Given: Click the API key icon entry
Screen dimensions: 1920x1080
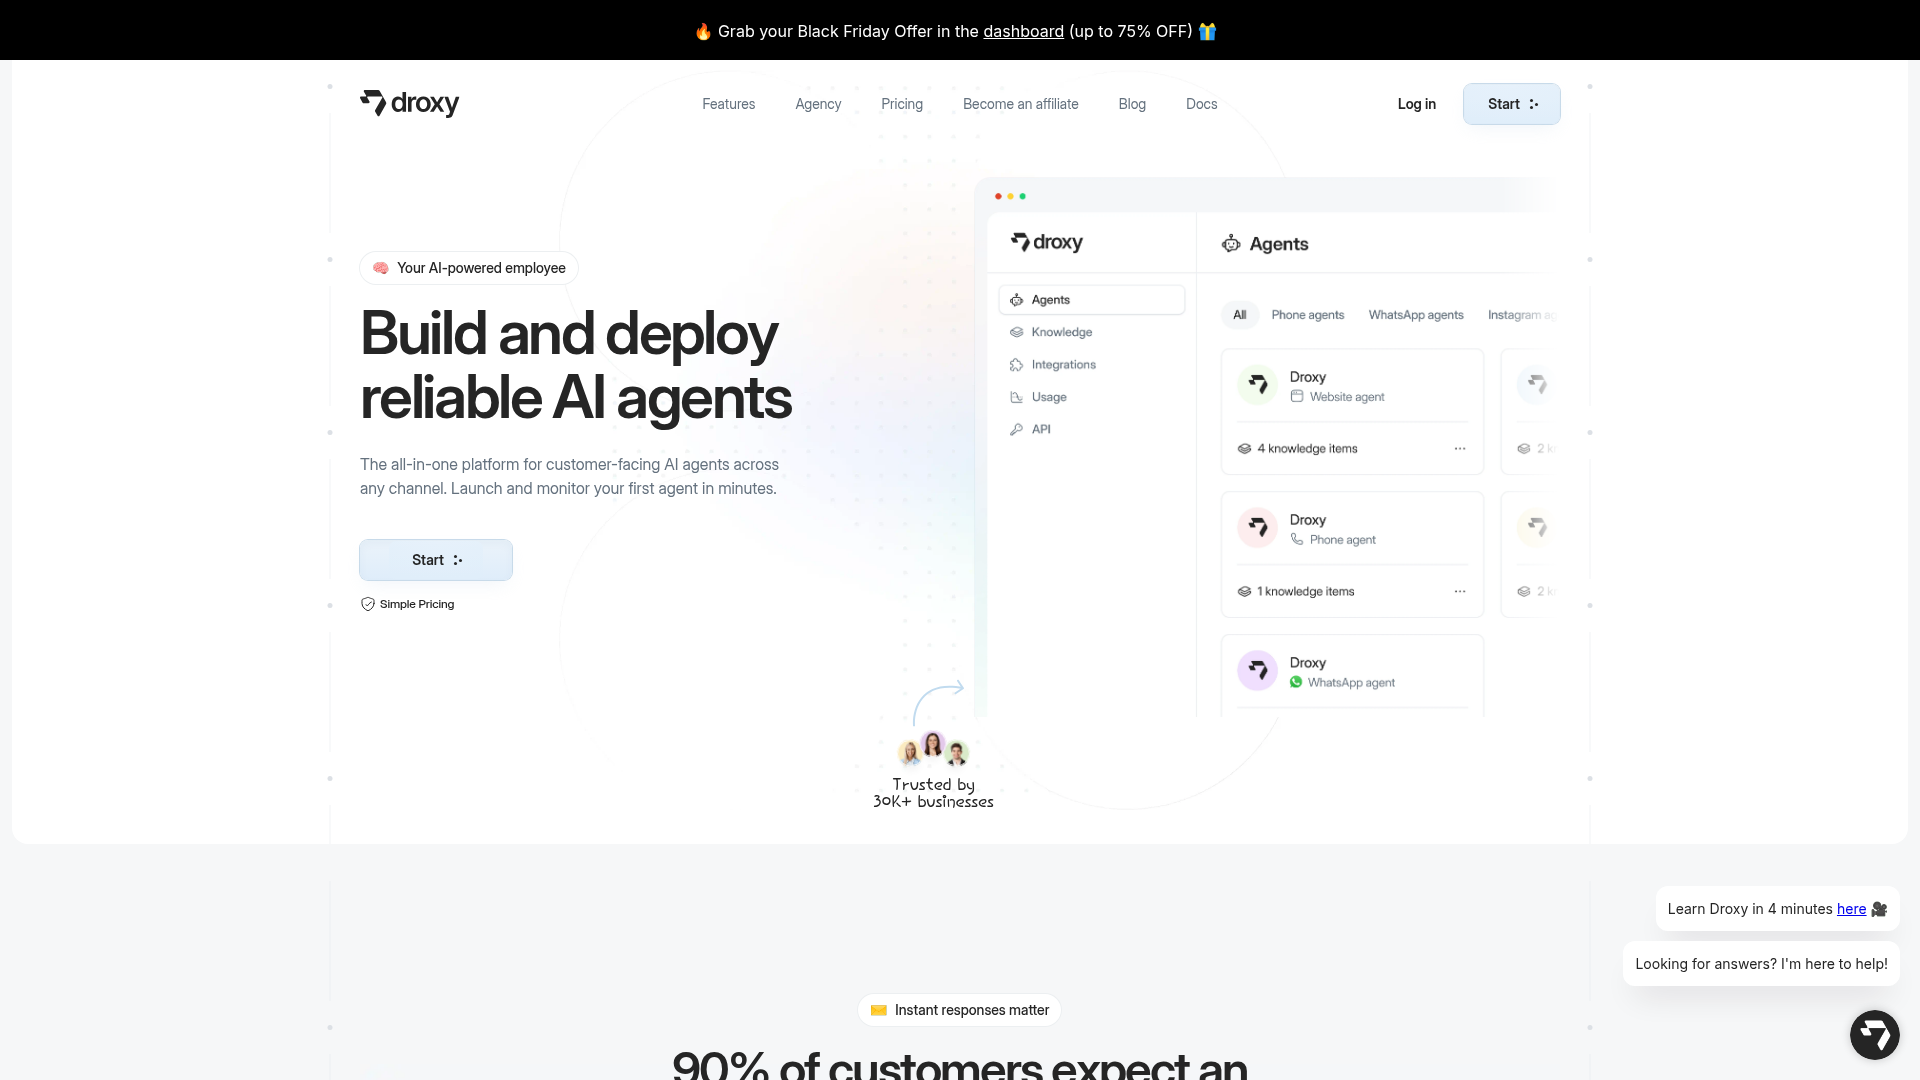Looking at the screenshot, I should pyautogui.click(x=1017, y=429).
